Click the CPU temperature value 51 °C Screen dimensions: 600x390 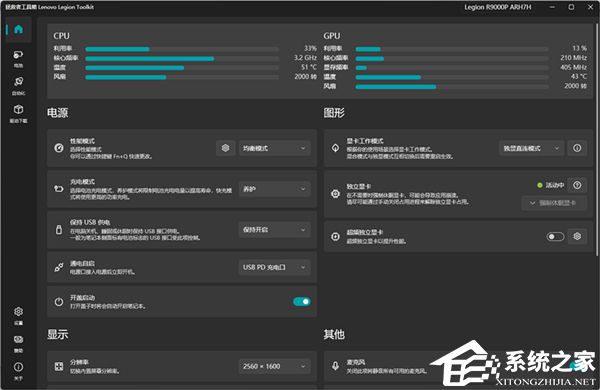pos(309,67)
